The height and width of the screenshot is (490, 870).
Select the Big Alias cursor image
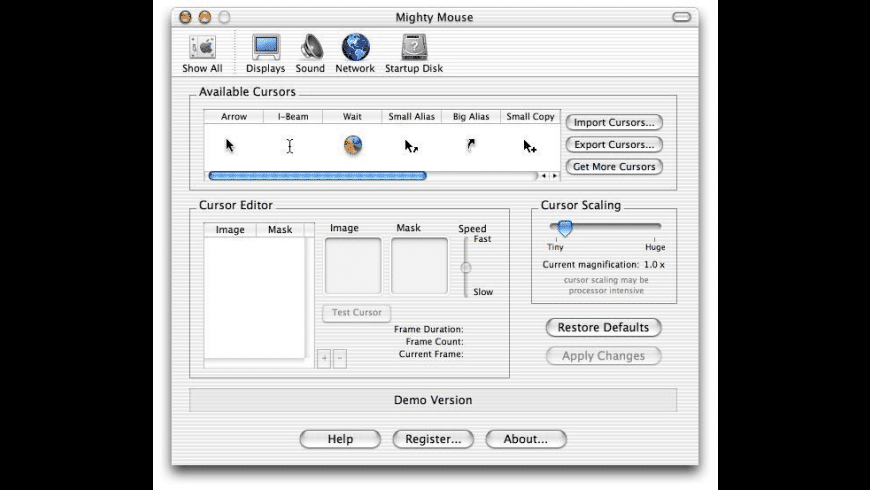471,145
